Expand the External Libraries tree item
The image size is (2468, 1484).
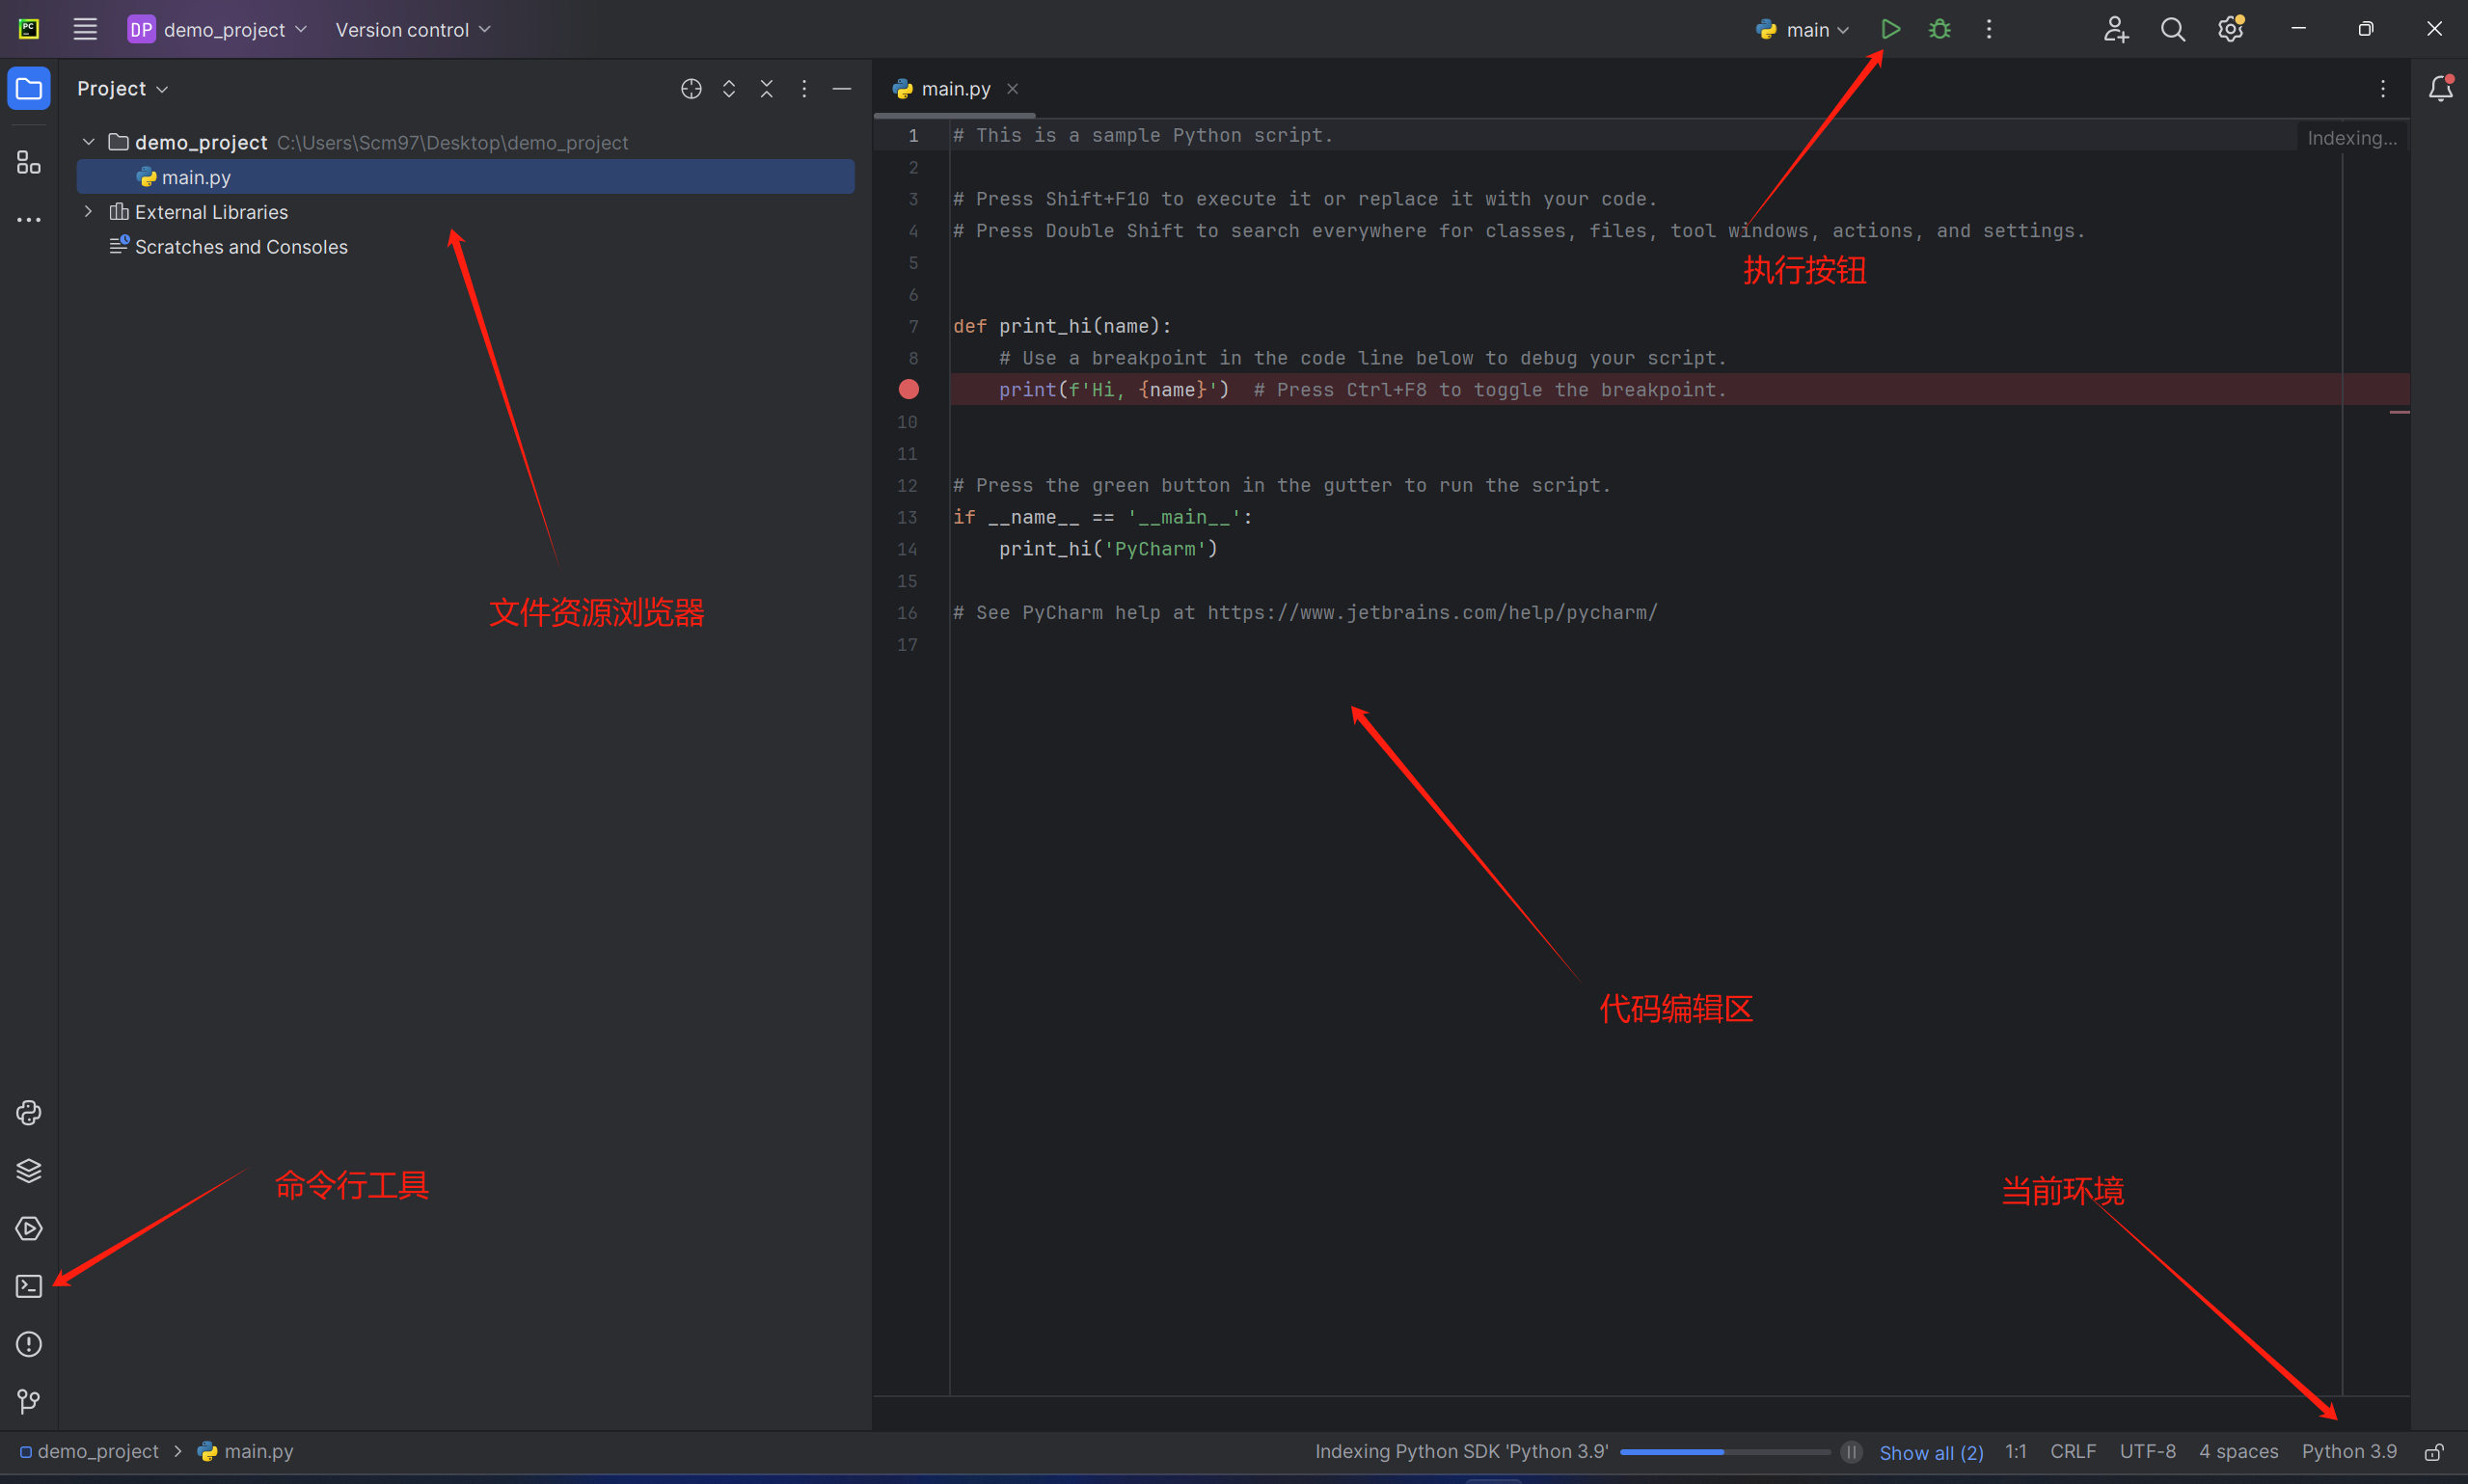tap(90, 211)
